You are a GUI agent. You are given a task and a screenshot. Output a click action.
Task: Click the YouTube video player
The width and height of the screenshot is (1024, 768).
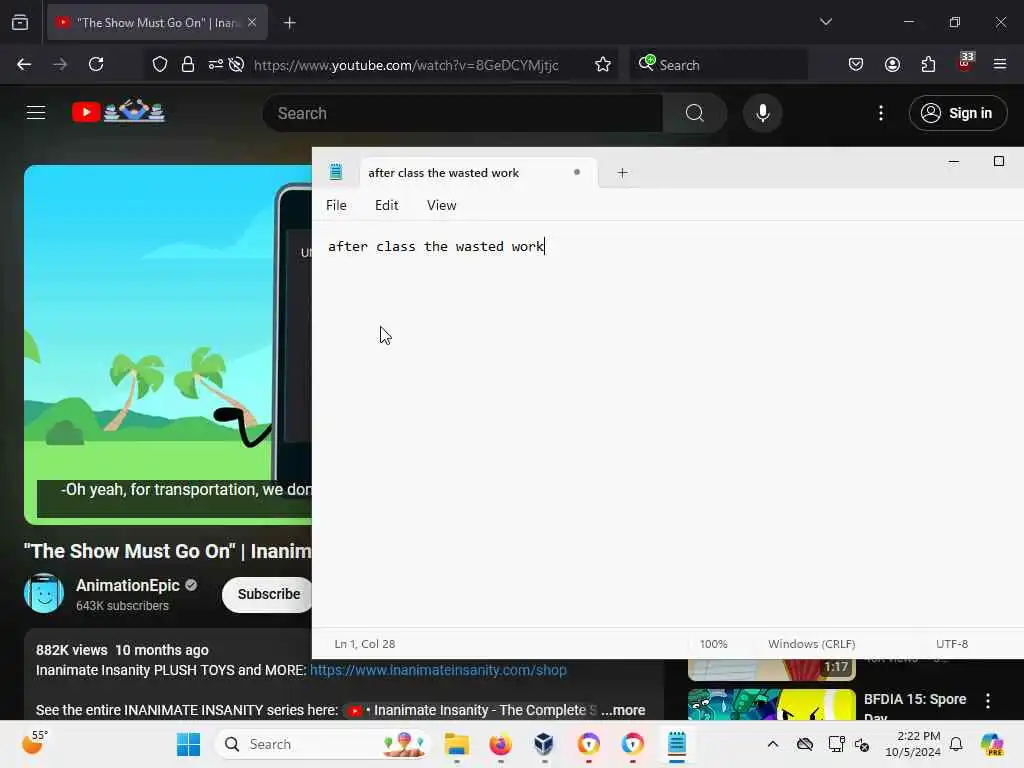tap(168, 344)
